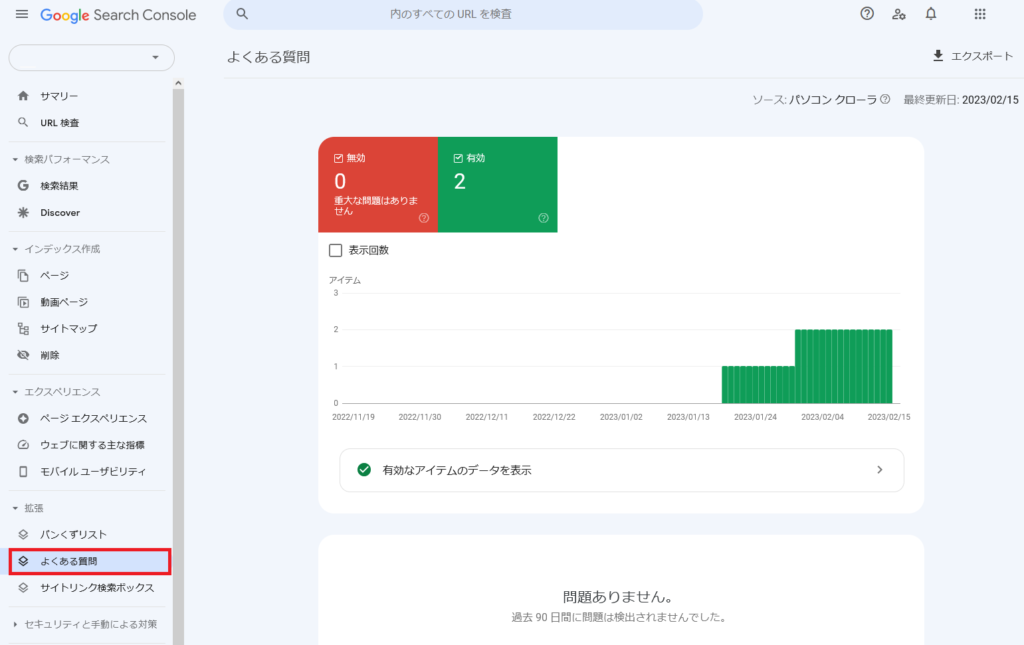Click the phone icon beside モバイル ユーザビリティ
Screen dimensions: 1024x645
point(24,471)
